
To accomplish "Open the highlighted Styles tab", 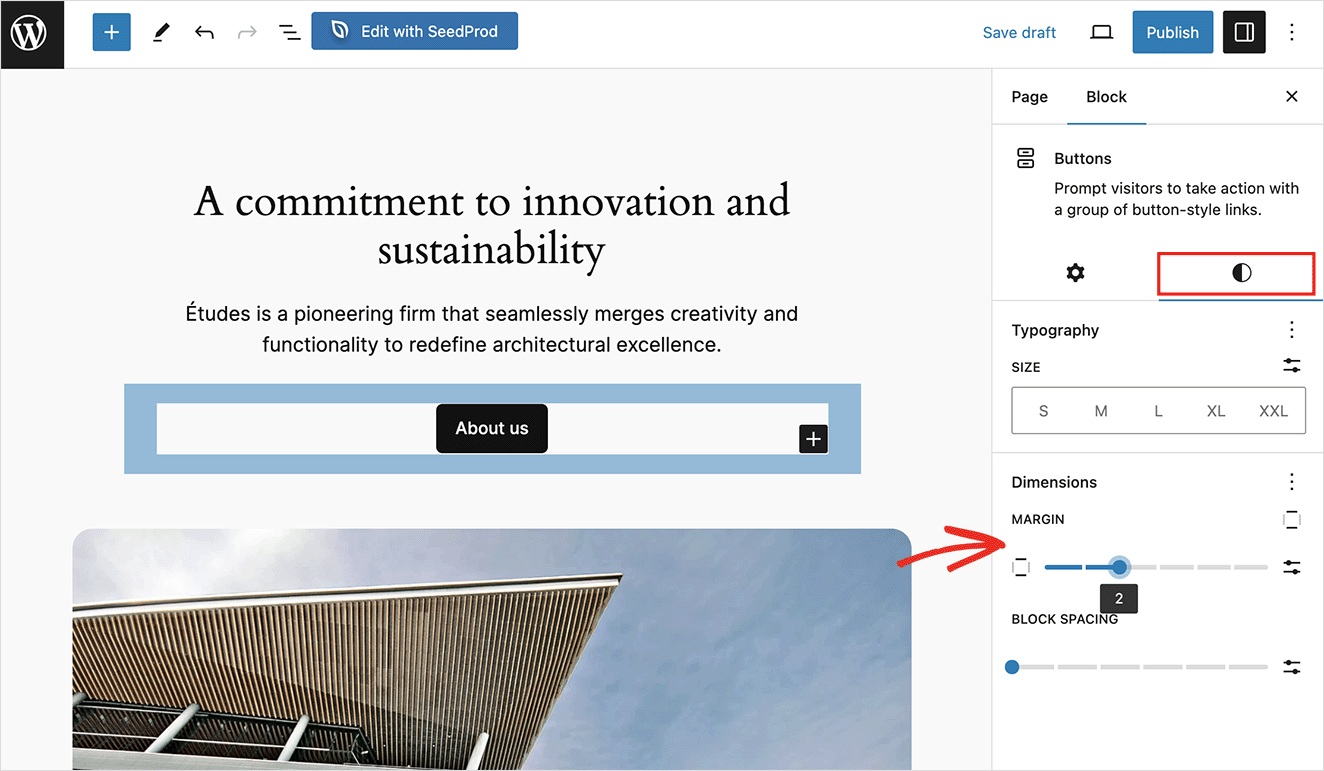I will click(1236, 272).
